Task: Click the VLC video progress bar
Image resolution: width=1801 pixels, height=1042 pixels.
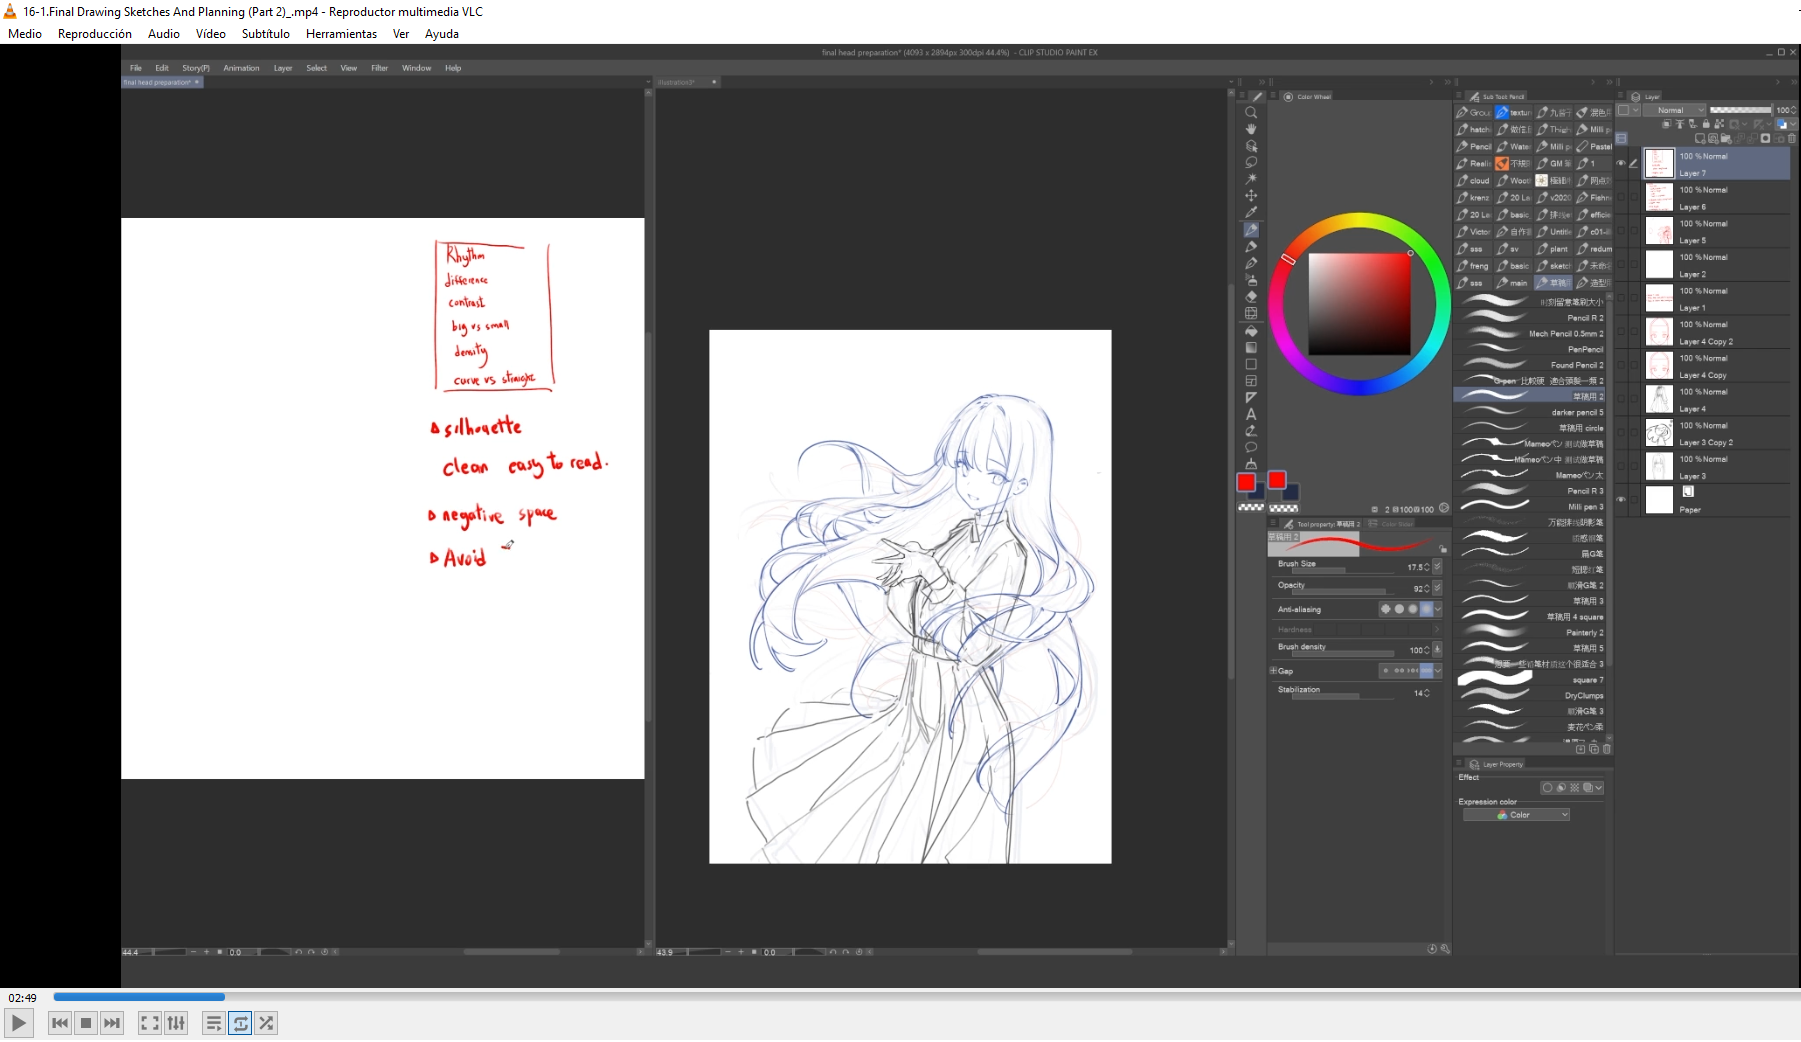Action: 925,997
